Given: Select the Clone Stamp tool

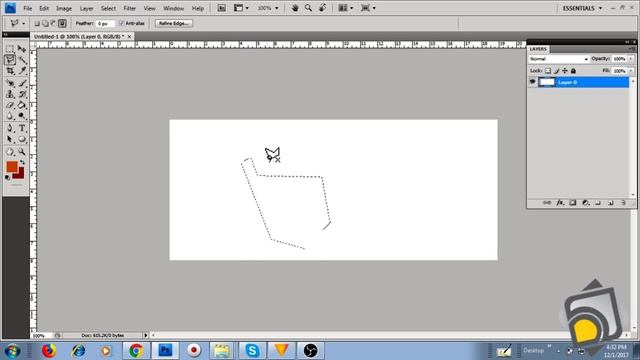Looking at the screenshot, I should tap(10, 94).
